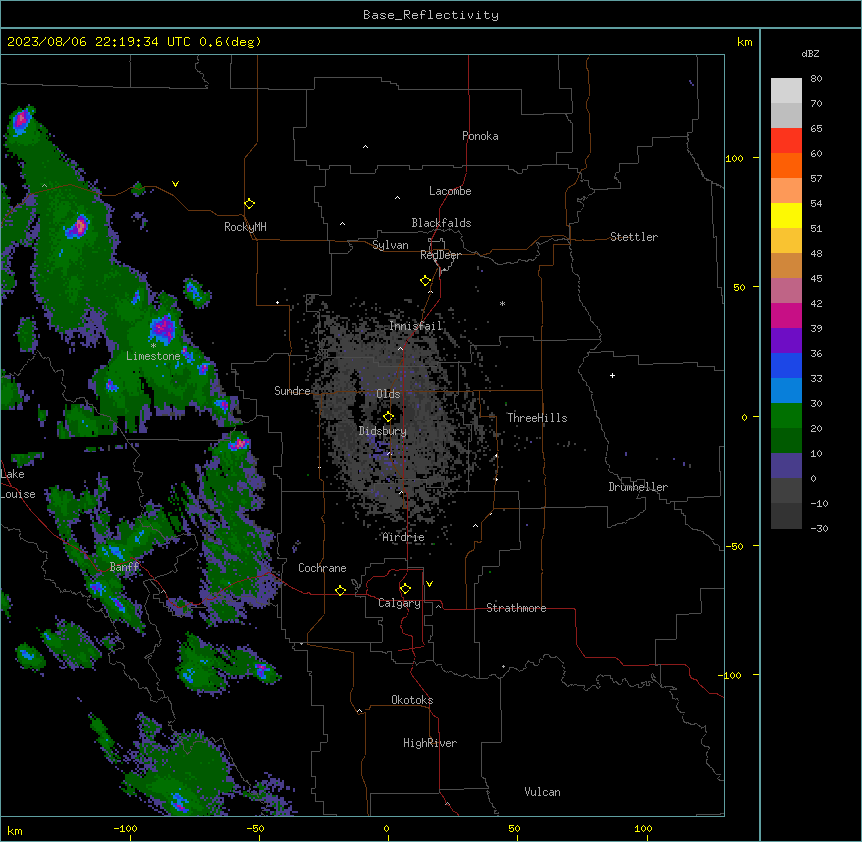Select the yellow diamond marker between Olds and Didsbury
The image size is (862, 842).
[388, 417]
